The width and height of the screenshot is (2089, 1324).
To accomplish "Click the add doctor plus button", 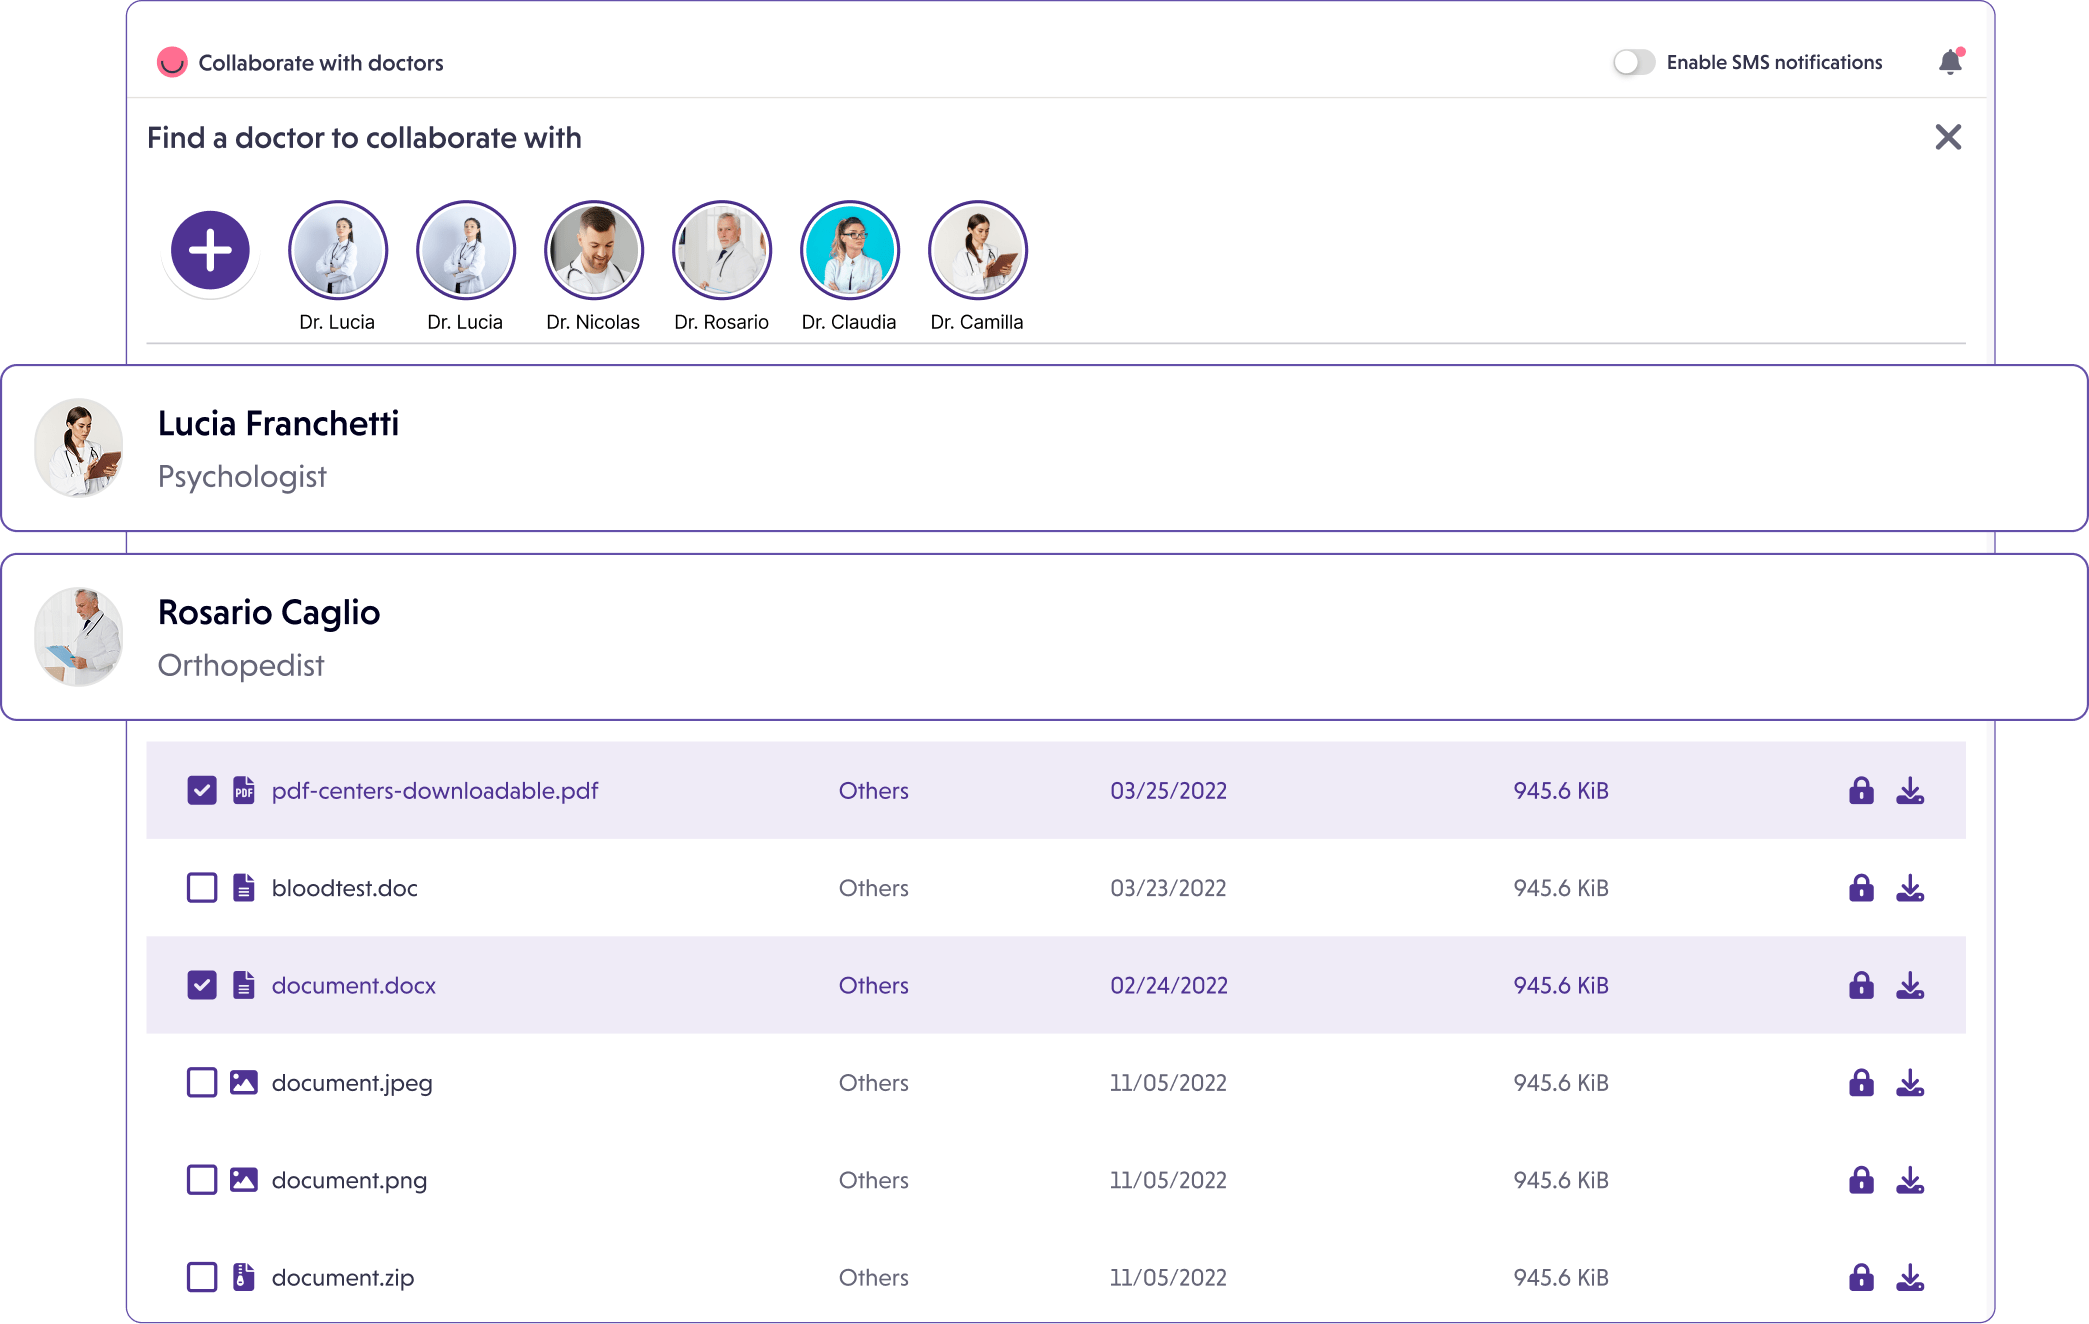I will point(210,250).
